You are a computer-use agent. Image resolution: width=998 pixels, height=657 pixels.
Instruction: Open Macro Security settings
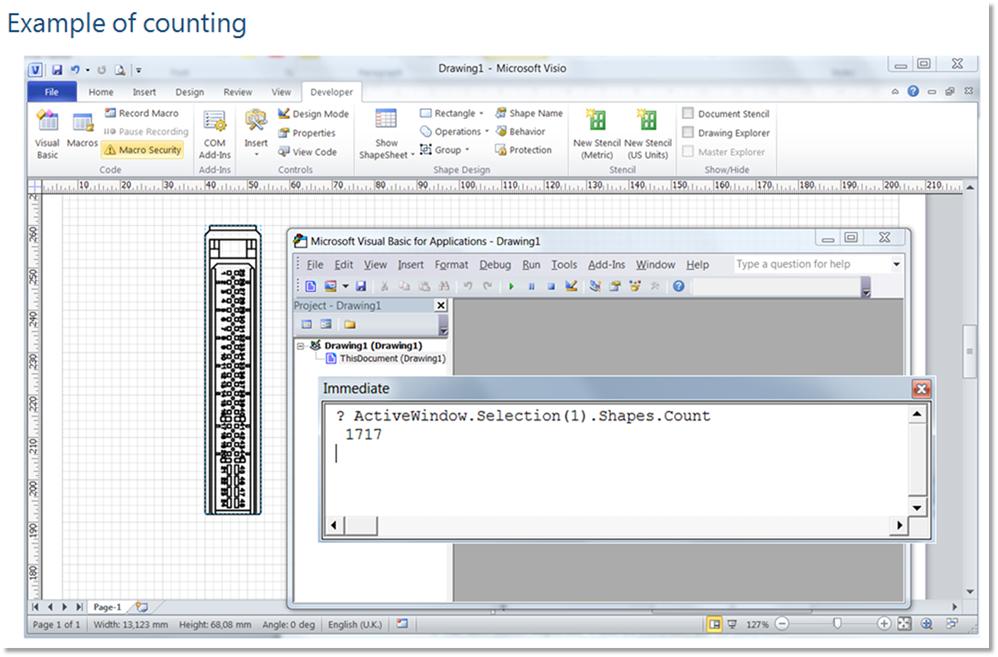click(143, 150)
